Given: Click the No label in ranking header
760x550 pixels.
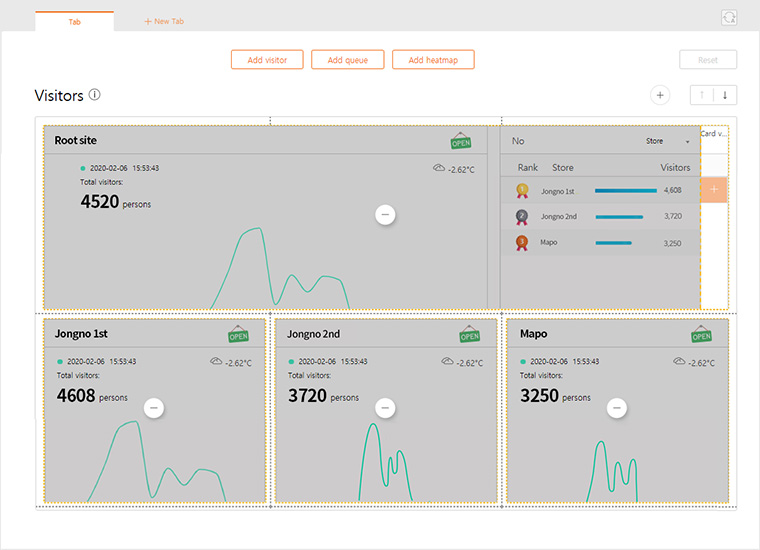Looking at the screenshot, I should click(x=518, y=141).
